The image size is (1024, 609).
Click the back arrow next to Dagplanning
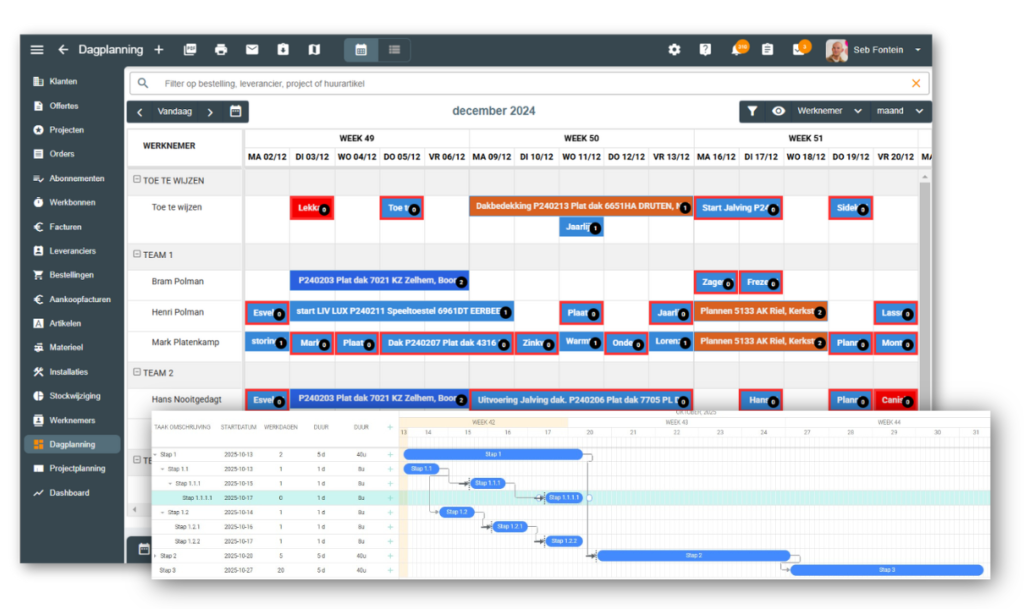(x=63, y=50)
